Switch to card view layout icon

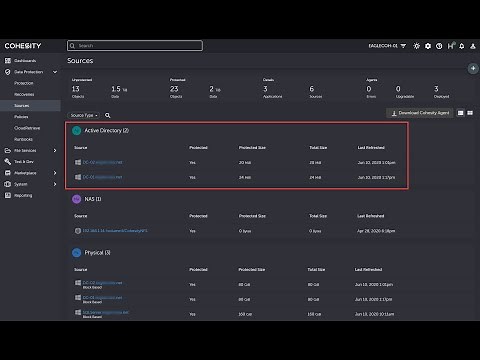click(470, 113)
